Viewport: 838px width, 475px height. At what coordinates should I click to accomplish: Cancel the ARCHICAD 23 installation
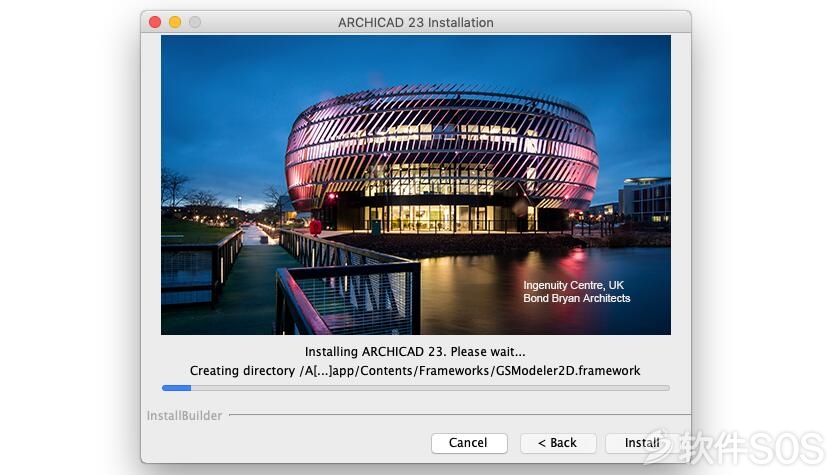tap(469, 443)
